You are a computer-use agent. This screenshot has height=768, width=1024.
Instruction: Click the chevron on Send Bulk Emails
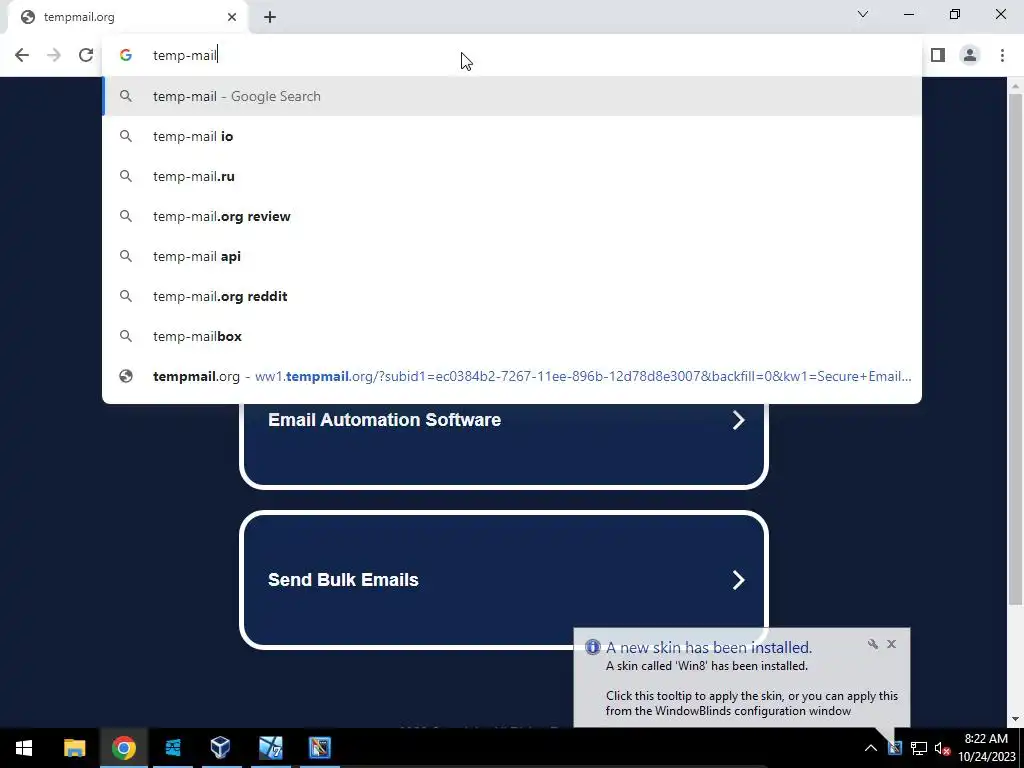tap(739, 580)
